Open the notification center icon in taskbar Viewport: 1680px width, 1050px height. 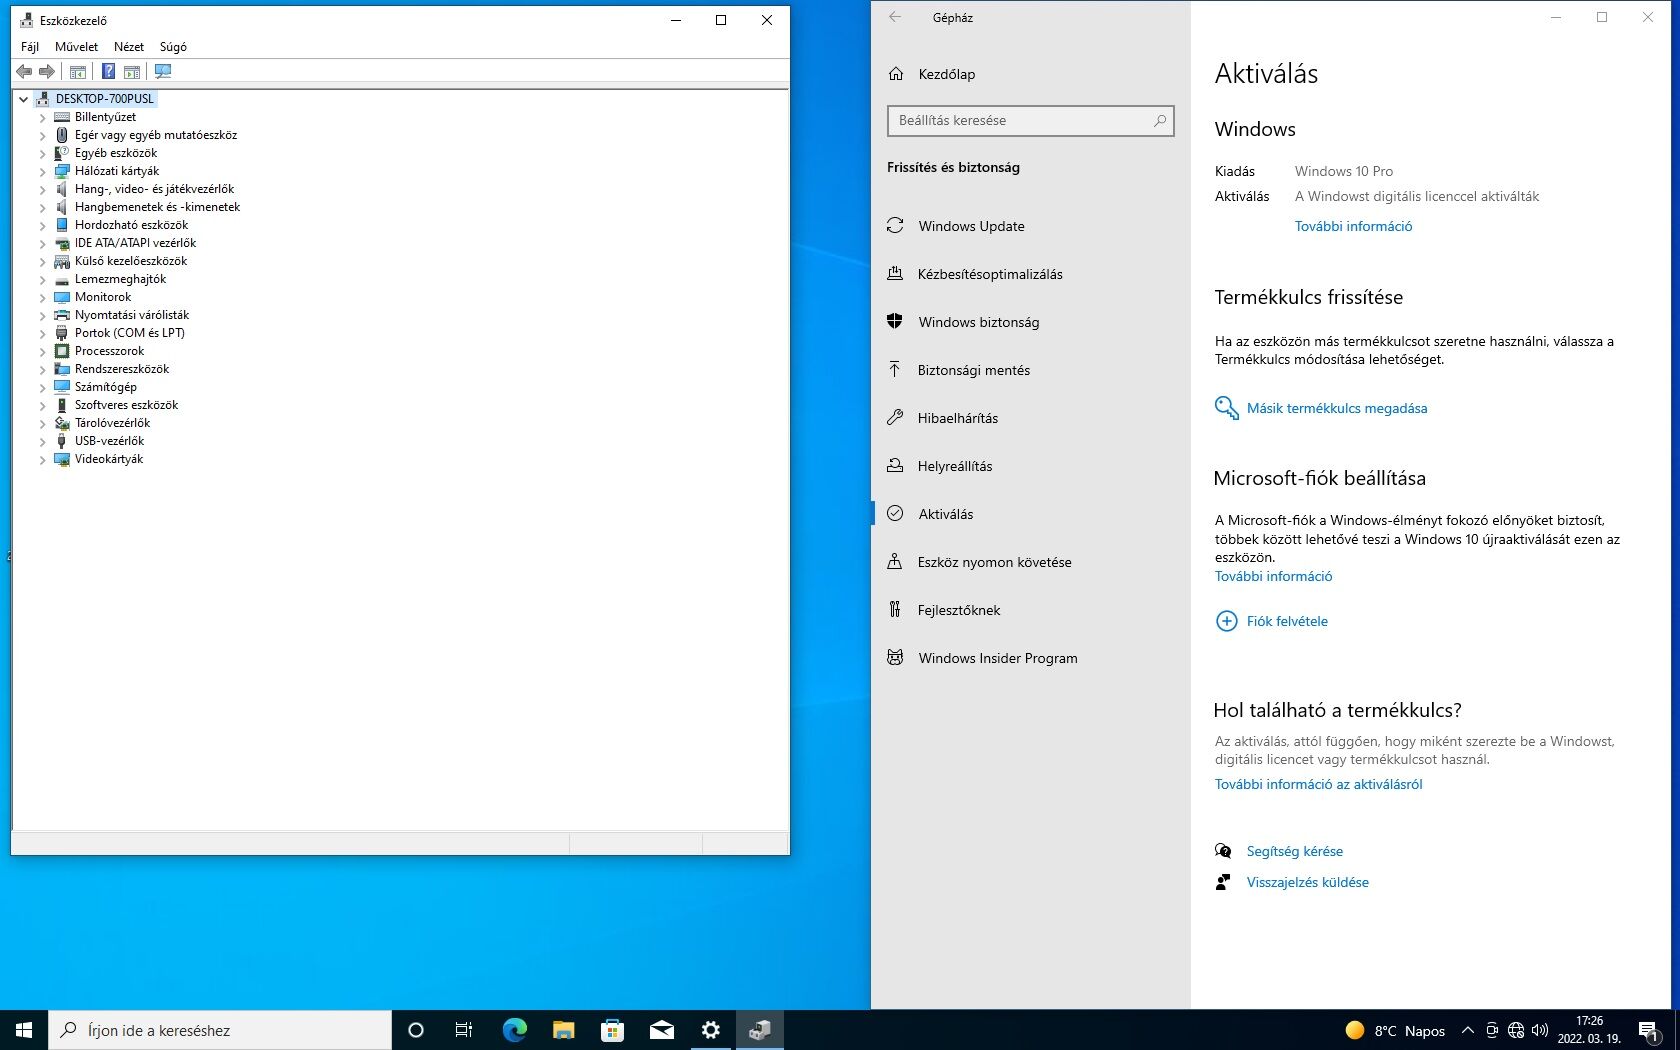1649,1030
